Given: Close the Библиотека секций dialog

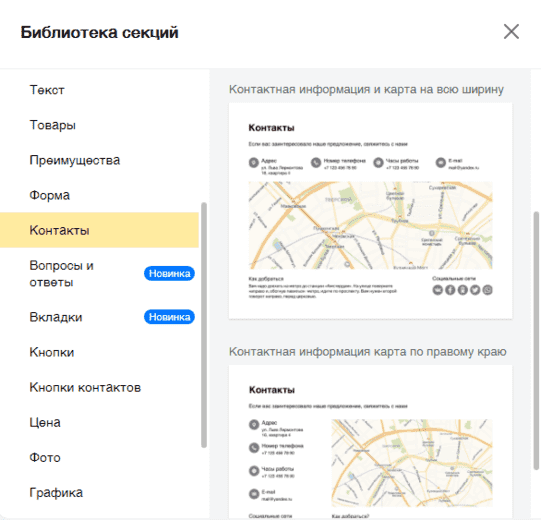Looking at the screenshot, I should (511, 32).
